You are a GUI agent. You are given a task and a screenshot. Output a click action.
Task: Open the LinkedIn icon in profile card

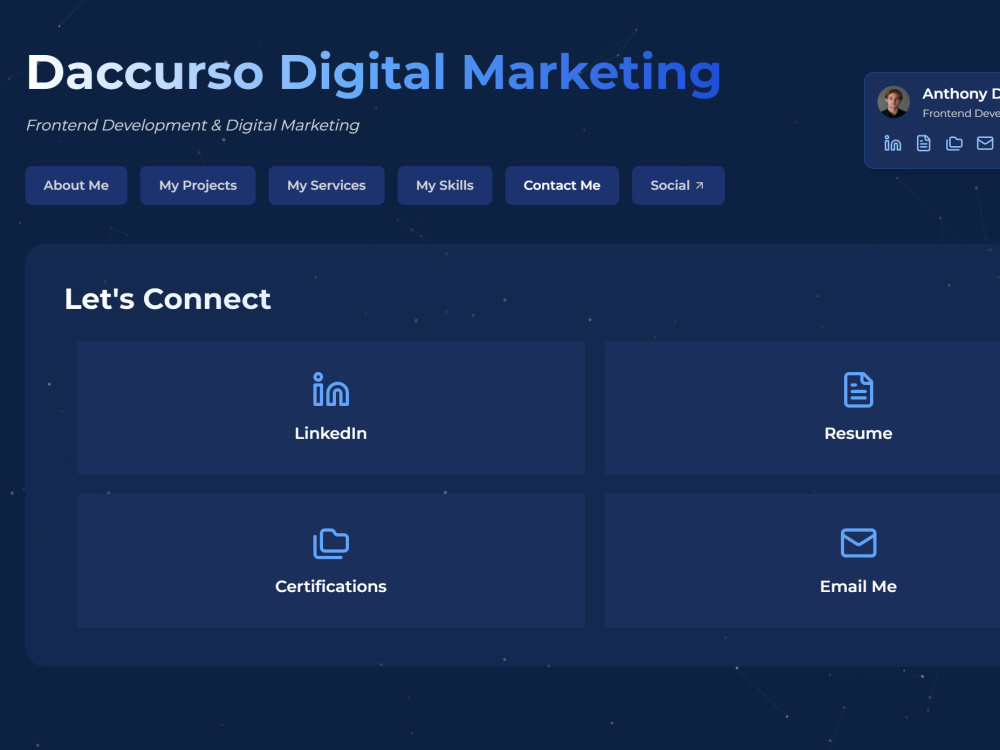(893, 143)
